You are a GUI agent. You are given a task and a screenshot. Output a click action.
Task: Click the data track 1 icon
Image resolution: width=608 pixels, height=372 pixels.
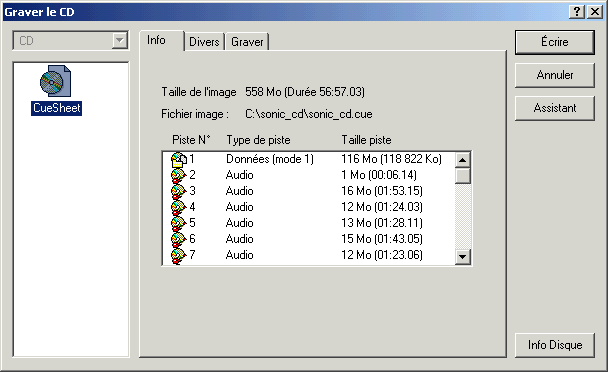pos(179,159)
